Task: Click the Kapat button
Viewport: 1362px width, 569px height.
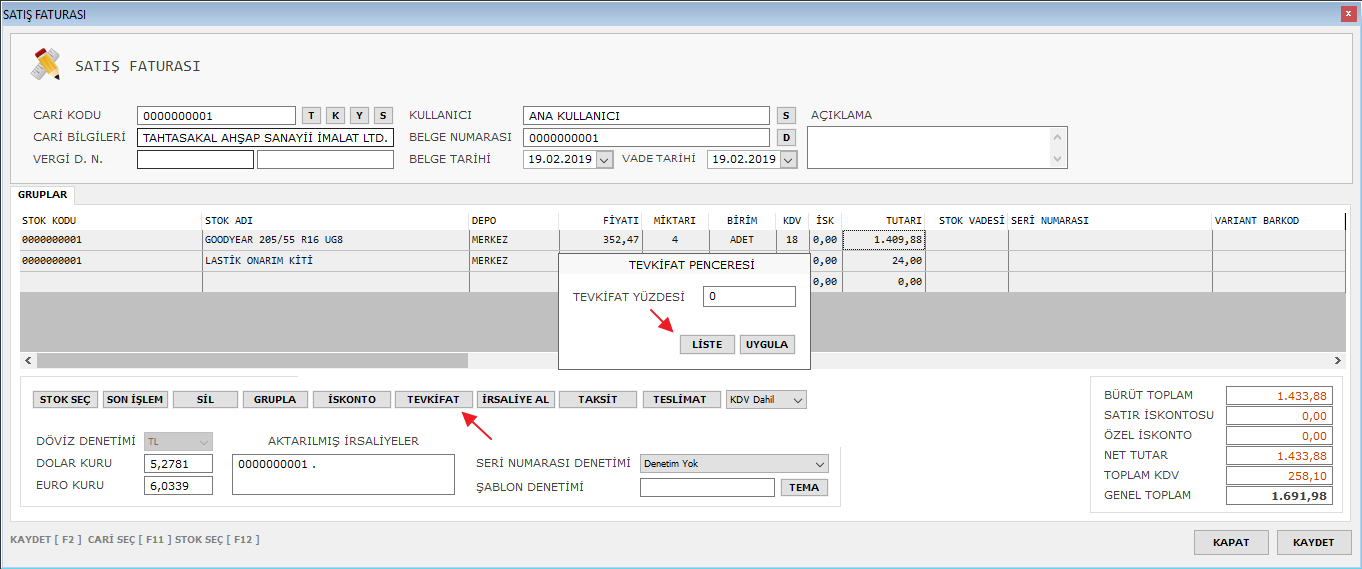Action: (1231, 542)
